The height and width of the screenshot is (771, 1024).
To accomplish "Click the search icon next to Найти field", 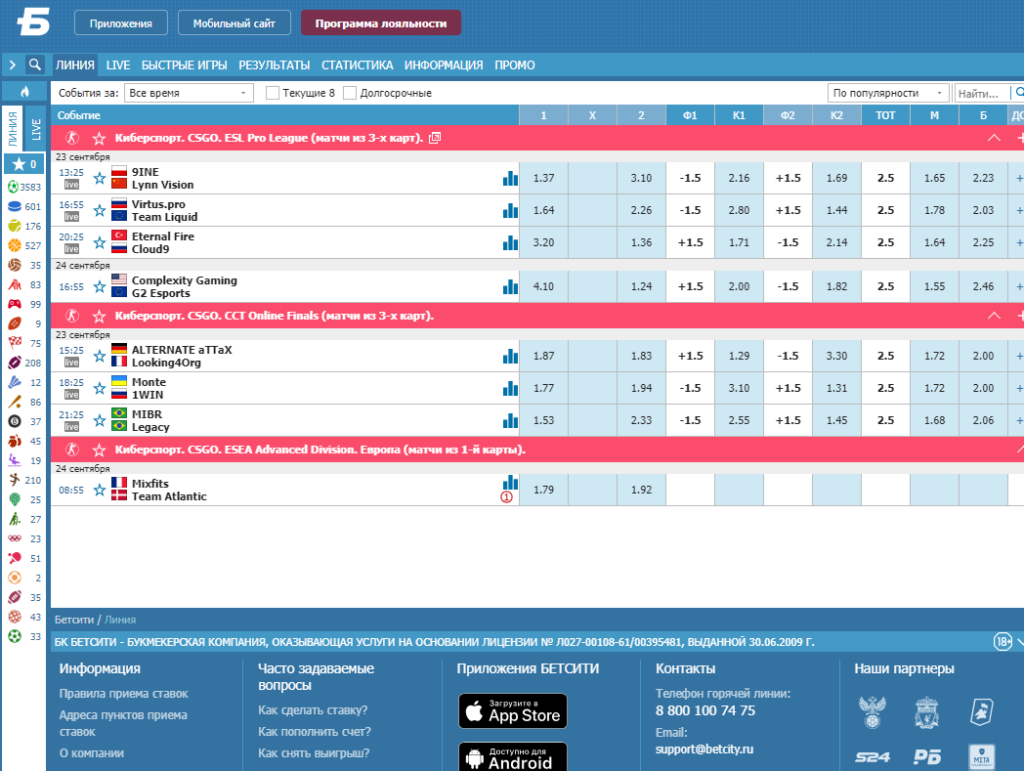I will (1019, 93).
